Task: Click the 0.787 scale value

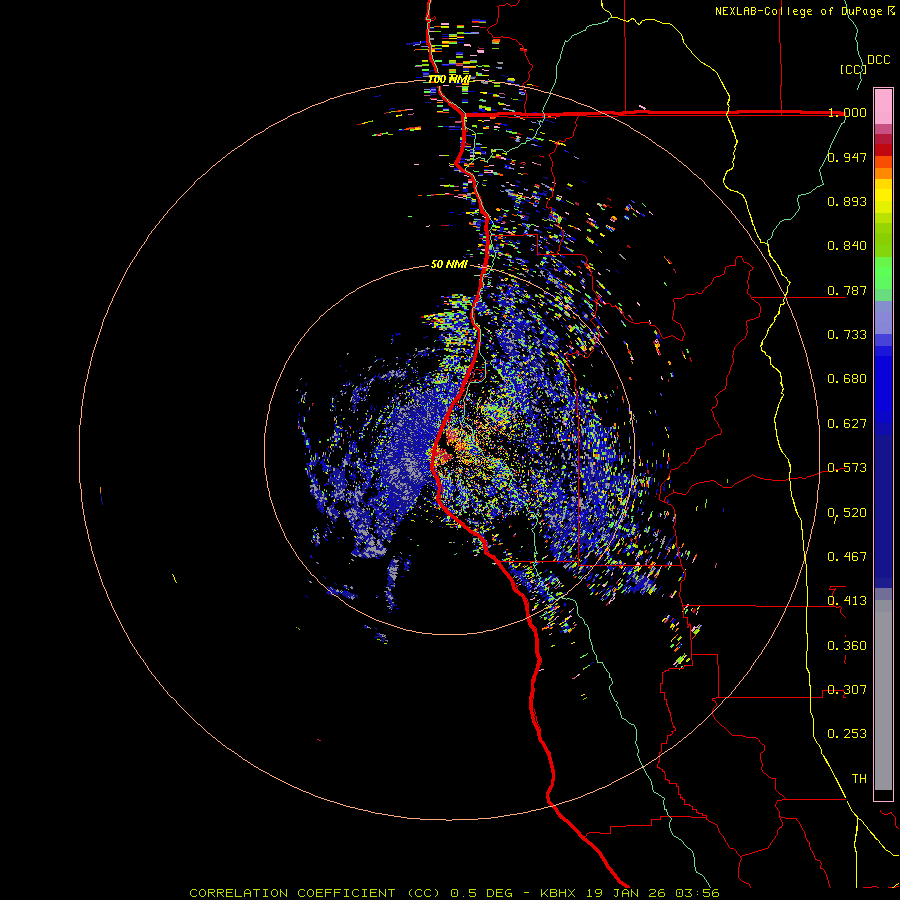Action: tap(847, 290)
